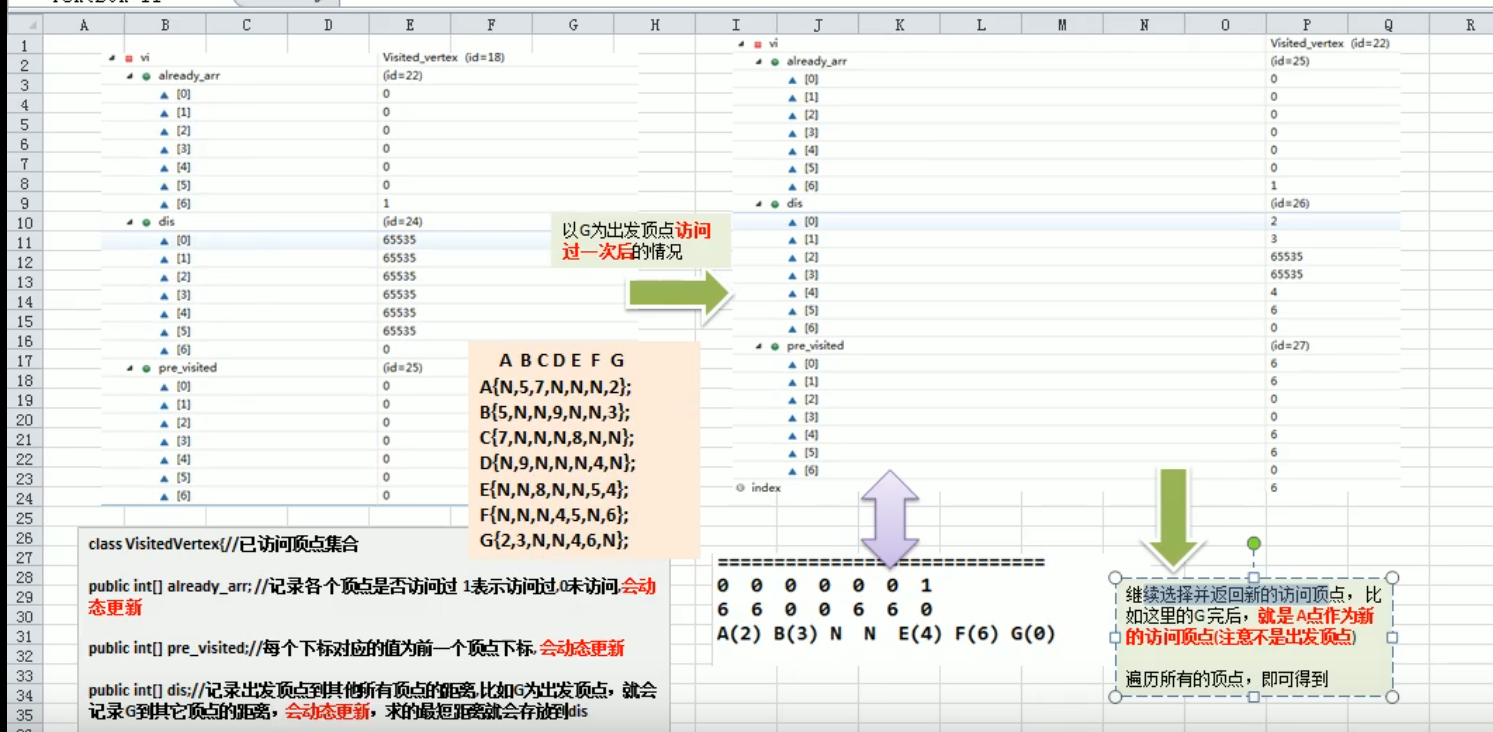The width and height of the screenshot is (1493, 732).
Task: Select column E header
Action: tap(410, 26)
